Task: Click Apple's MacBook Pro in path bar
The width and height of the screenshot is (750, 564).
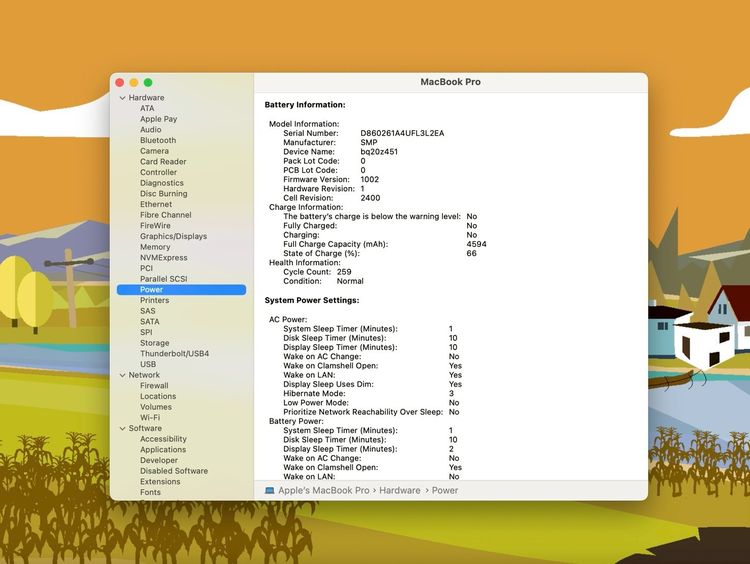Action: point(323,491)
